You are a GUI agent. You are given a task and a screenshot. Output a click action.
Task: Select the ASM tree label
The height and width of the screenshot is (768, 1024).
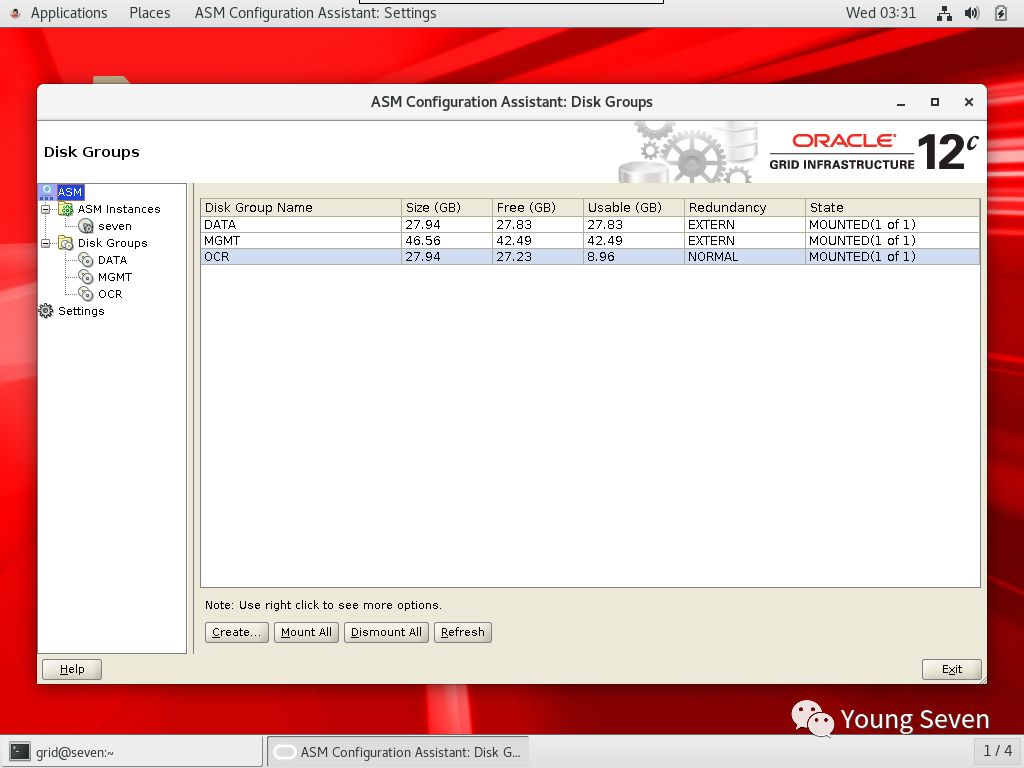point(70,192)
